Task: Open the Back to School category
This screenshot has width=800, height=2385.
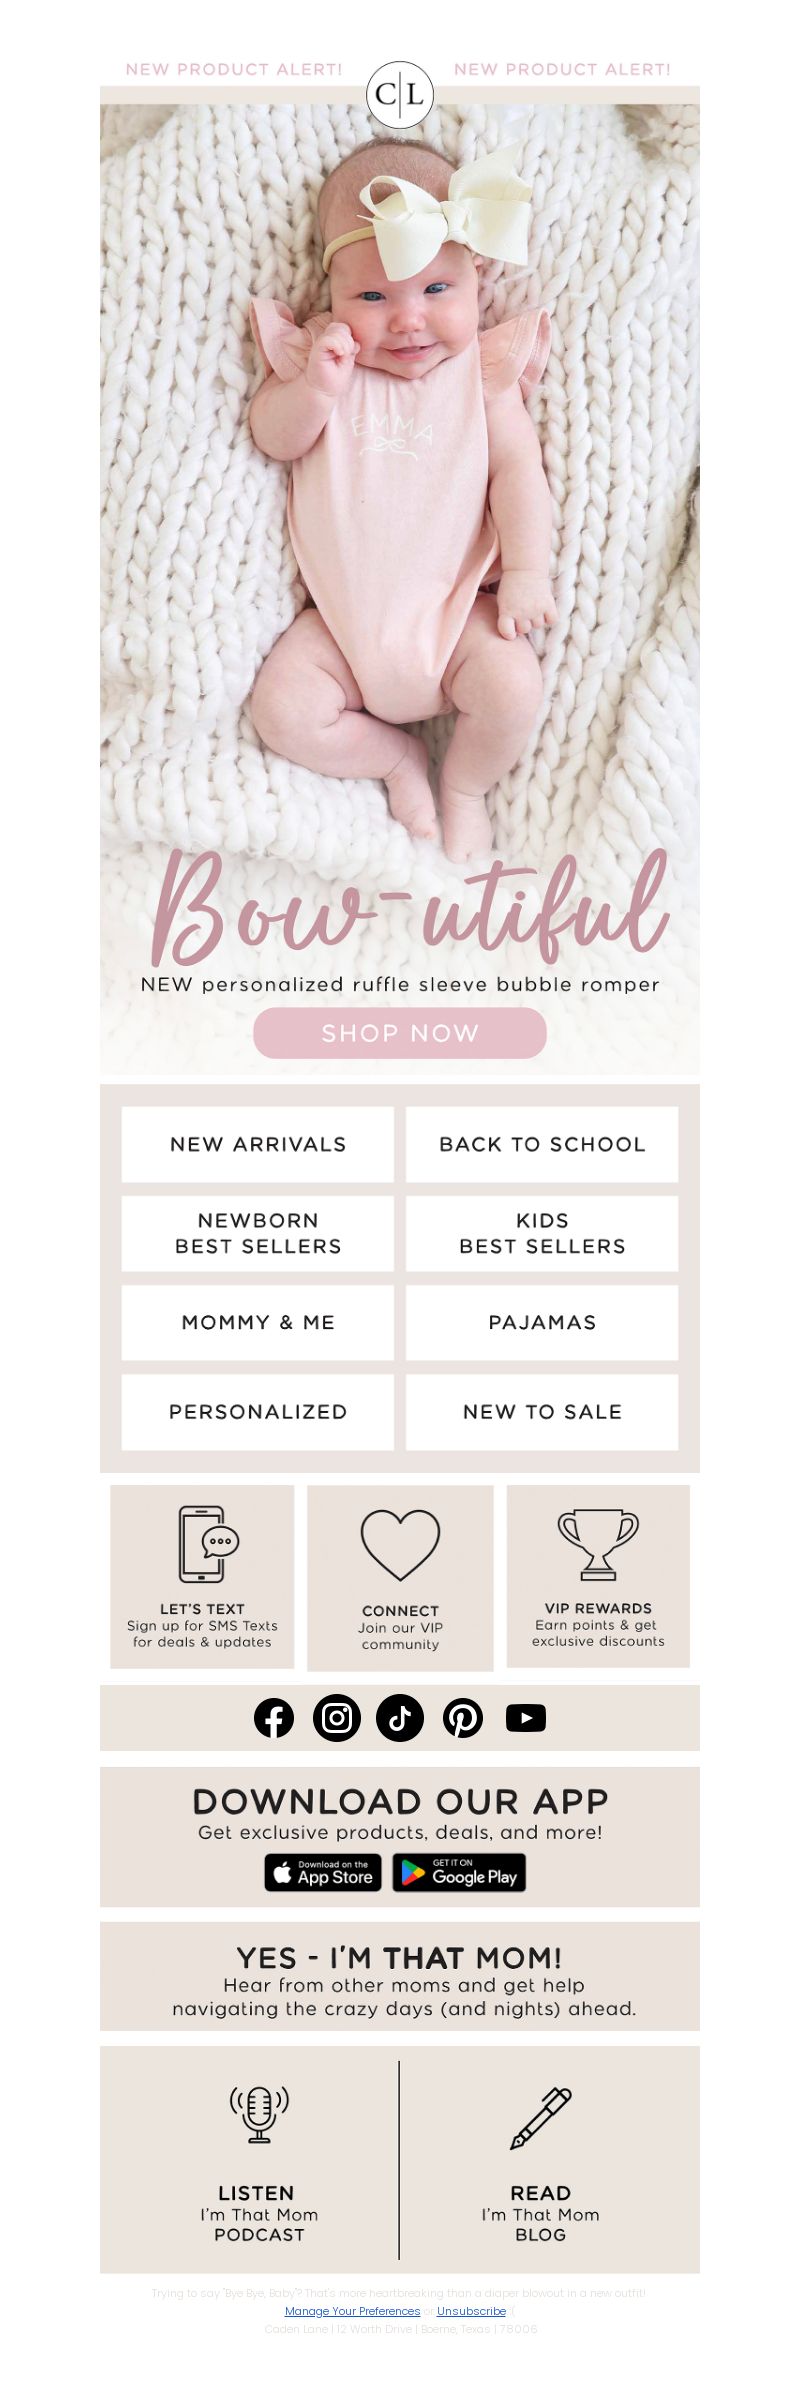Action: point(542,1144)
